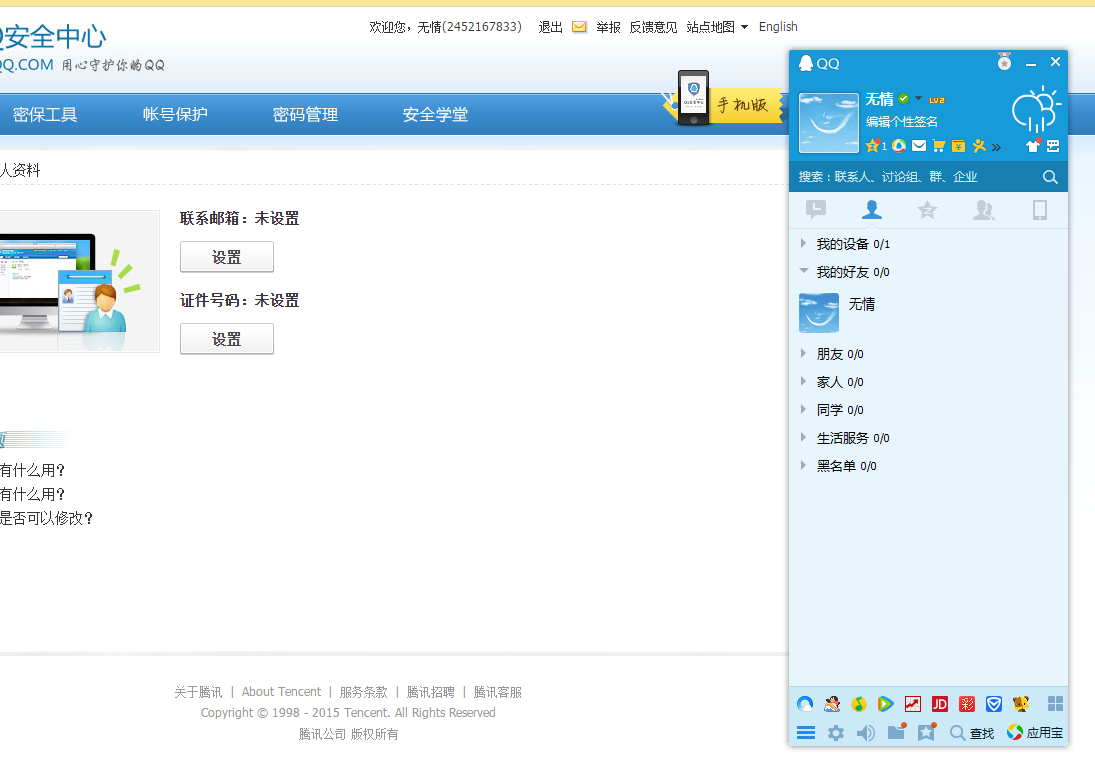Open the 帐号保护 menu

click(x=175, y=115)
